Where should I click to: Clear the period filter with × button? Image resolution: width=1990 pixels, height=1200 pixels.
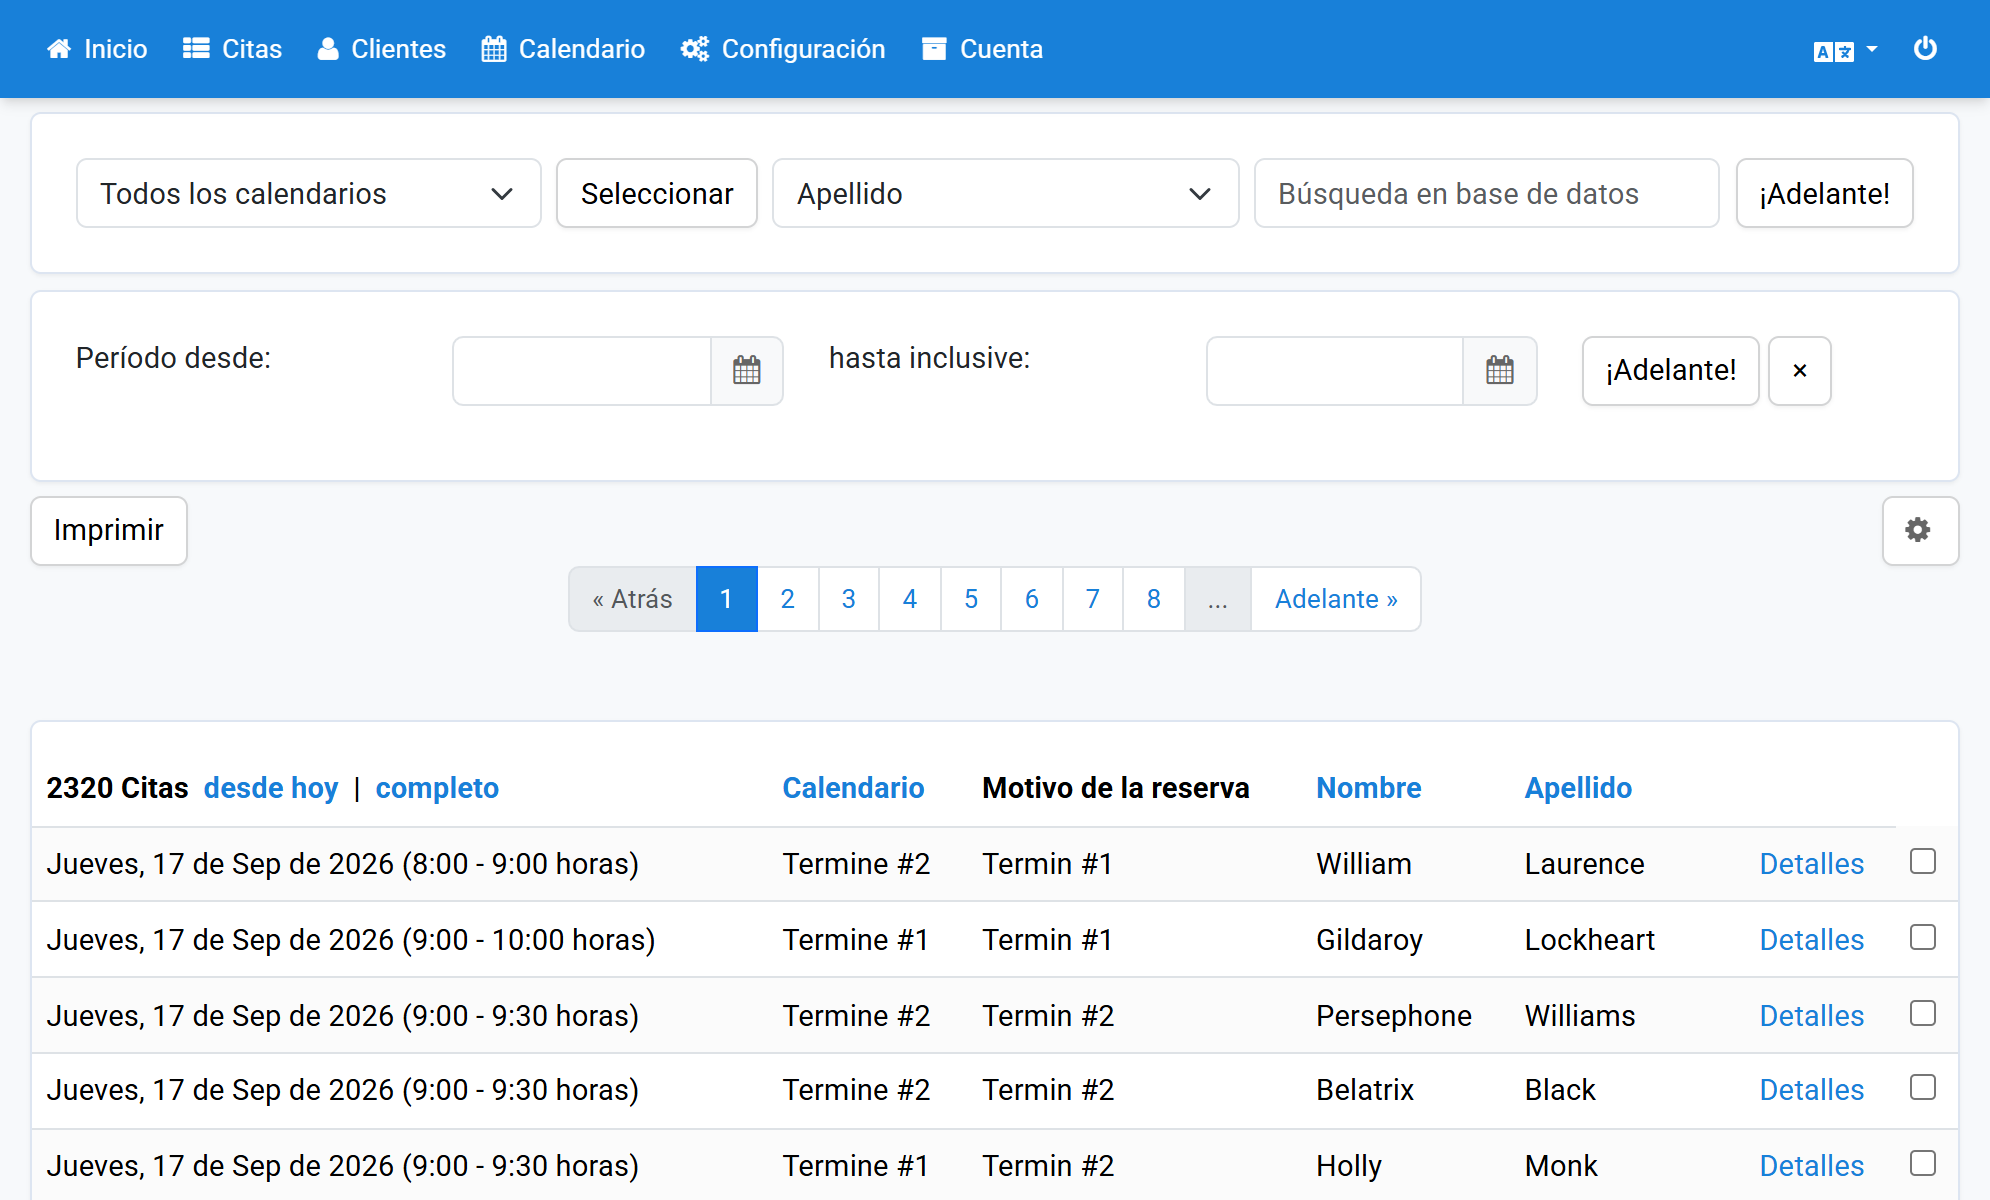point(1800,371)
